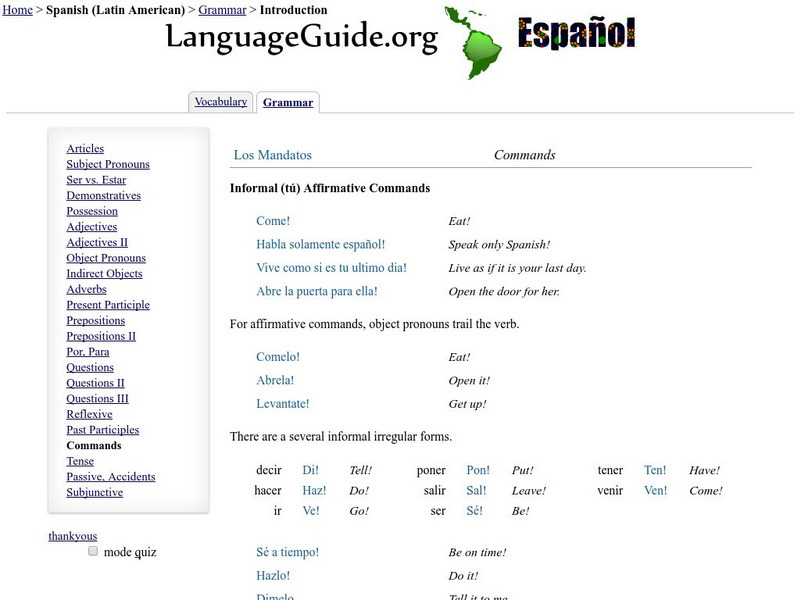Open the Grammar breadcrumb link
This screenshot has height=600, width=794.
[x=222, y=10]
